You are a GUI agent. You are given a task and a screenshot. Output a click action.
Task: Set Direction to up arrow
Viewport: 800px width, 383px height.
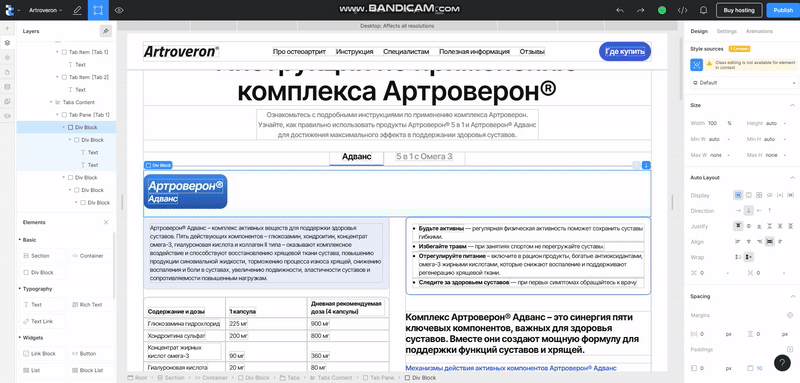click(x=769, y=211)
